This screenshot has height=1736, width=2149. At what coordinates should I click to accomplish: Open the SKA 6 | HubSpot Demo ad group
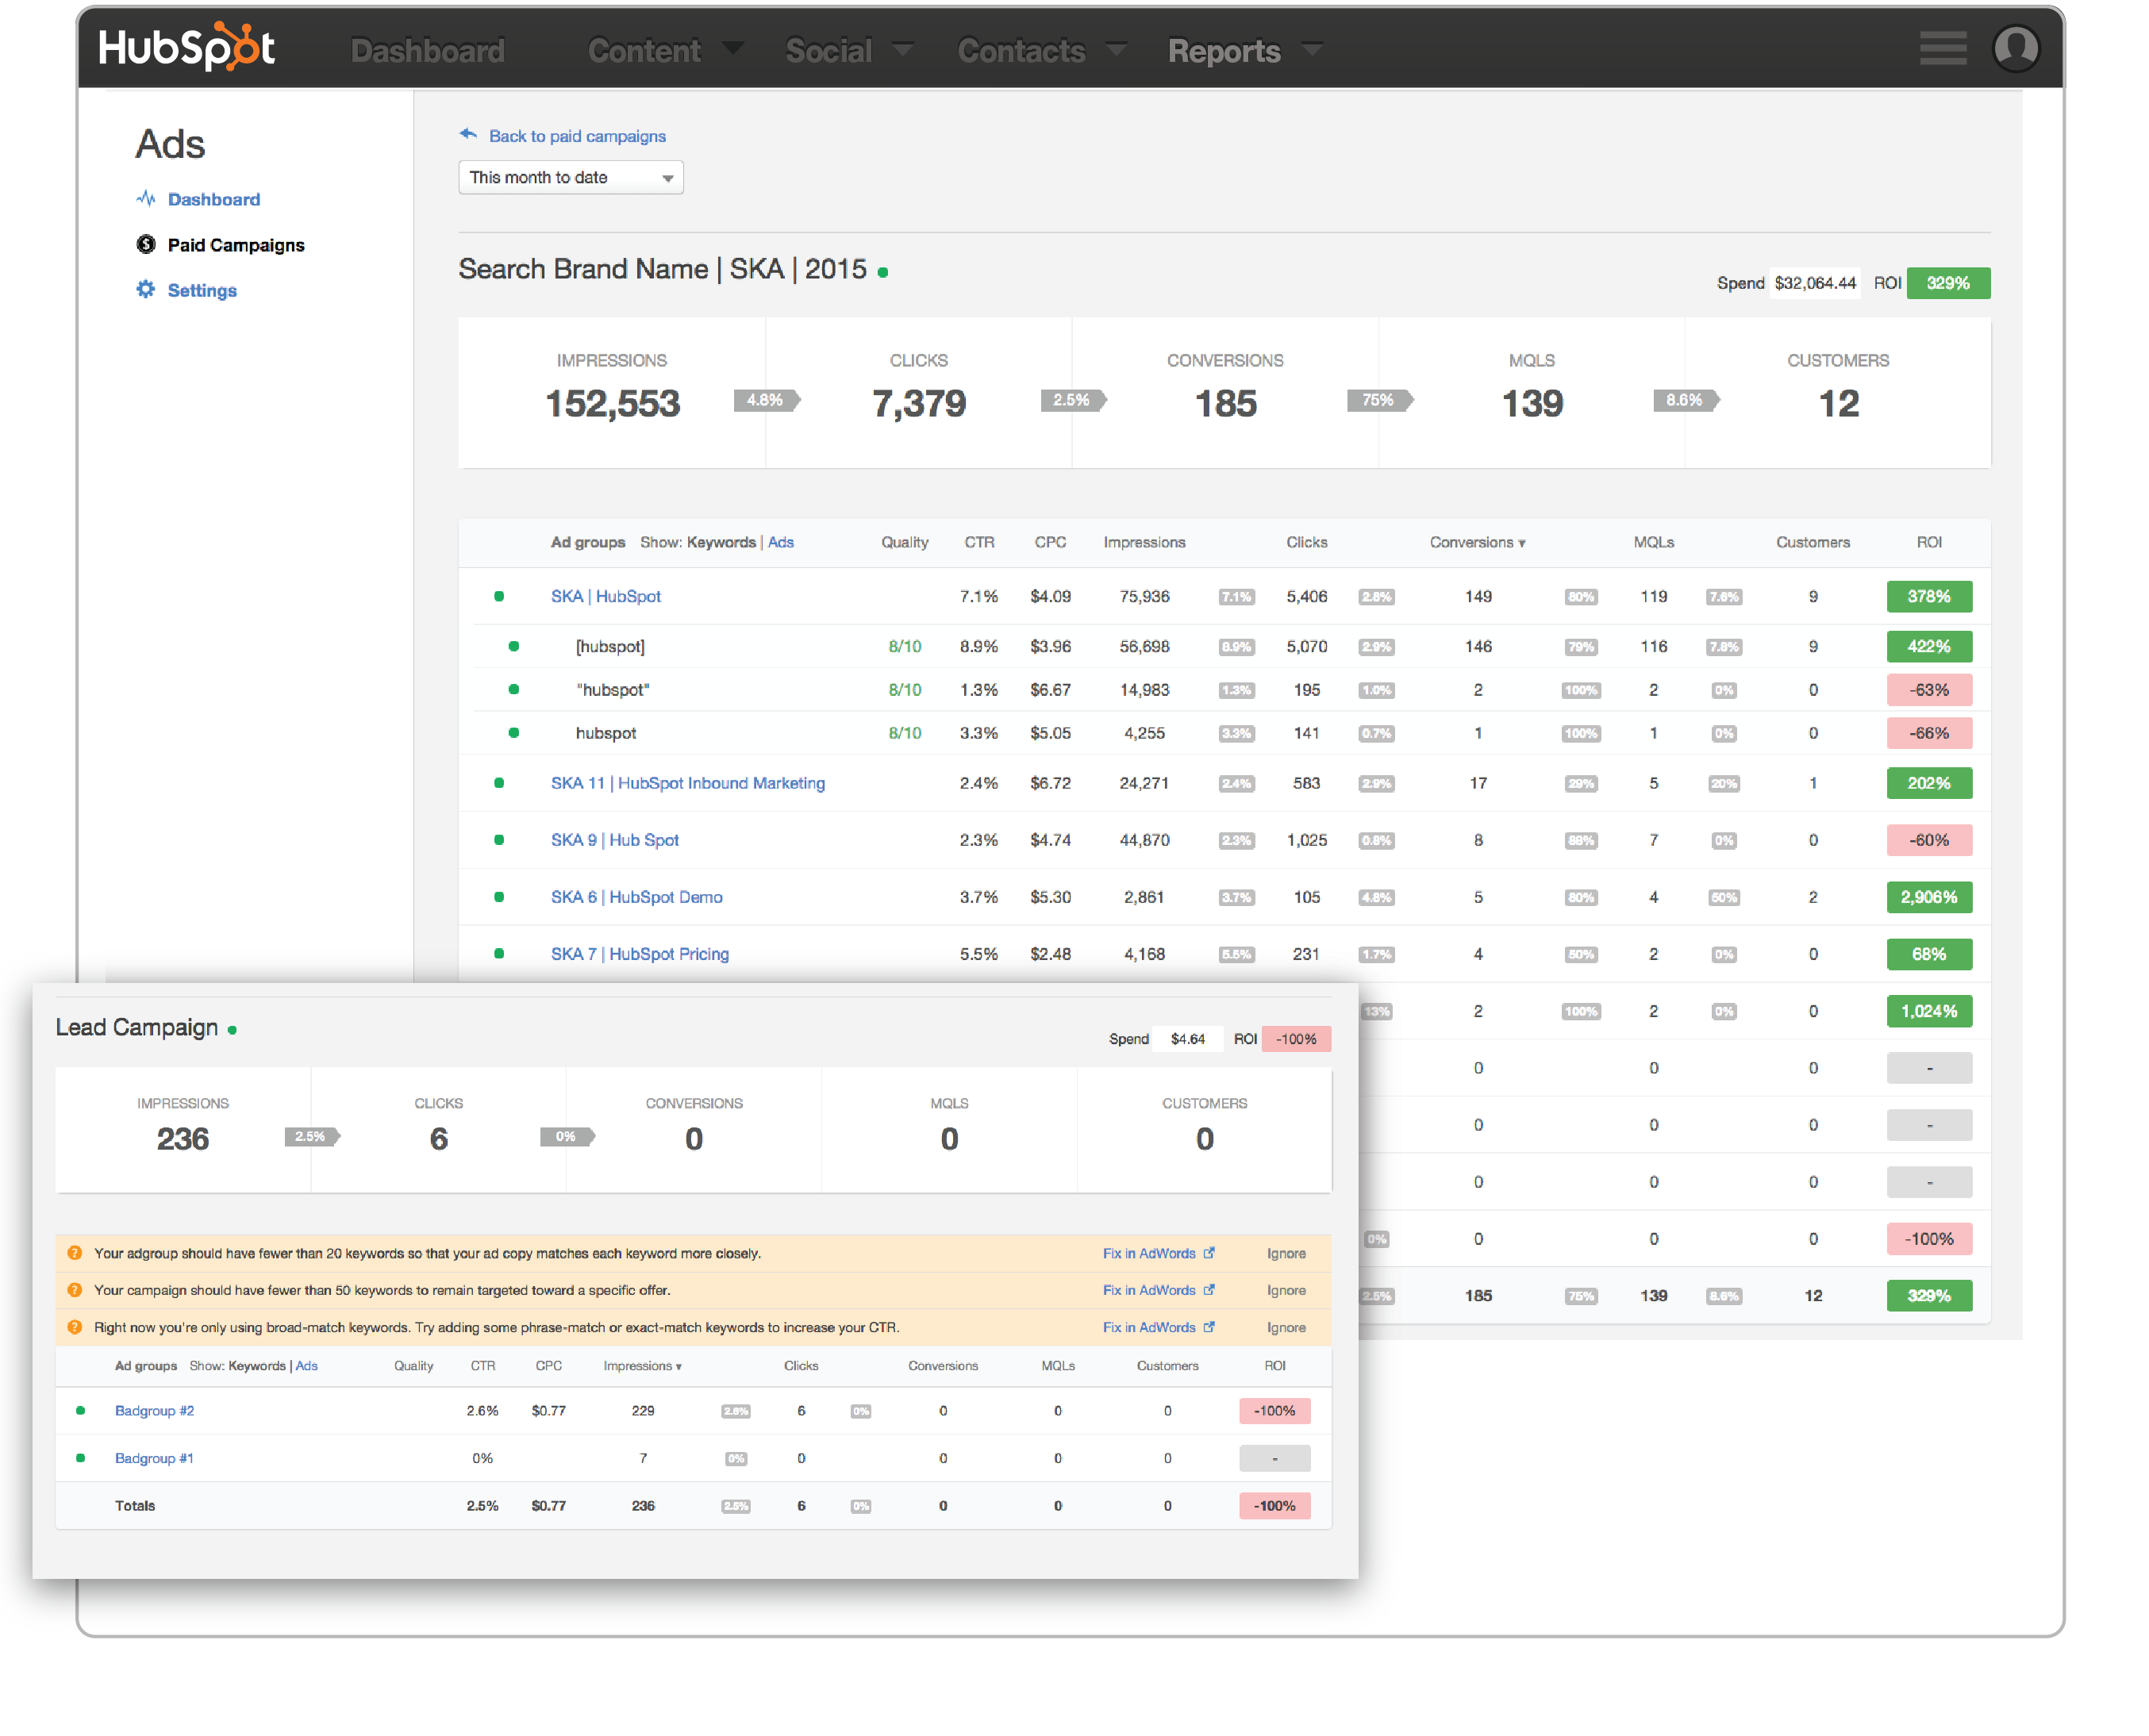[636, 897]
